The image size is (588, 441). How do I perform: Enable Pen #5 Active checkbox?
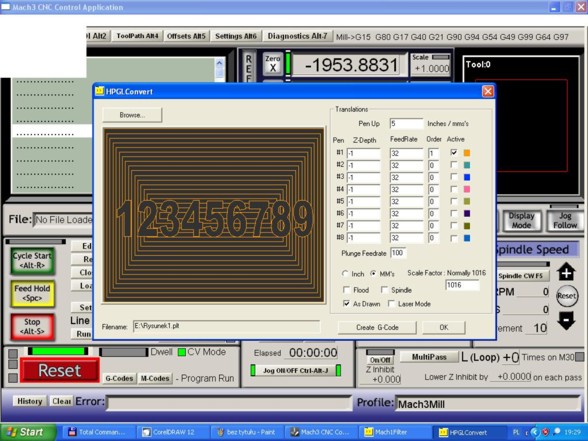tap(454, 201)
